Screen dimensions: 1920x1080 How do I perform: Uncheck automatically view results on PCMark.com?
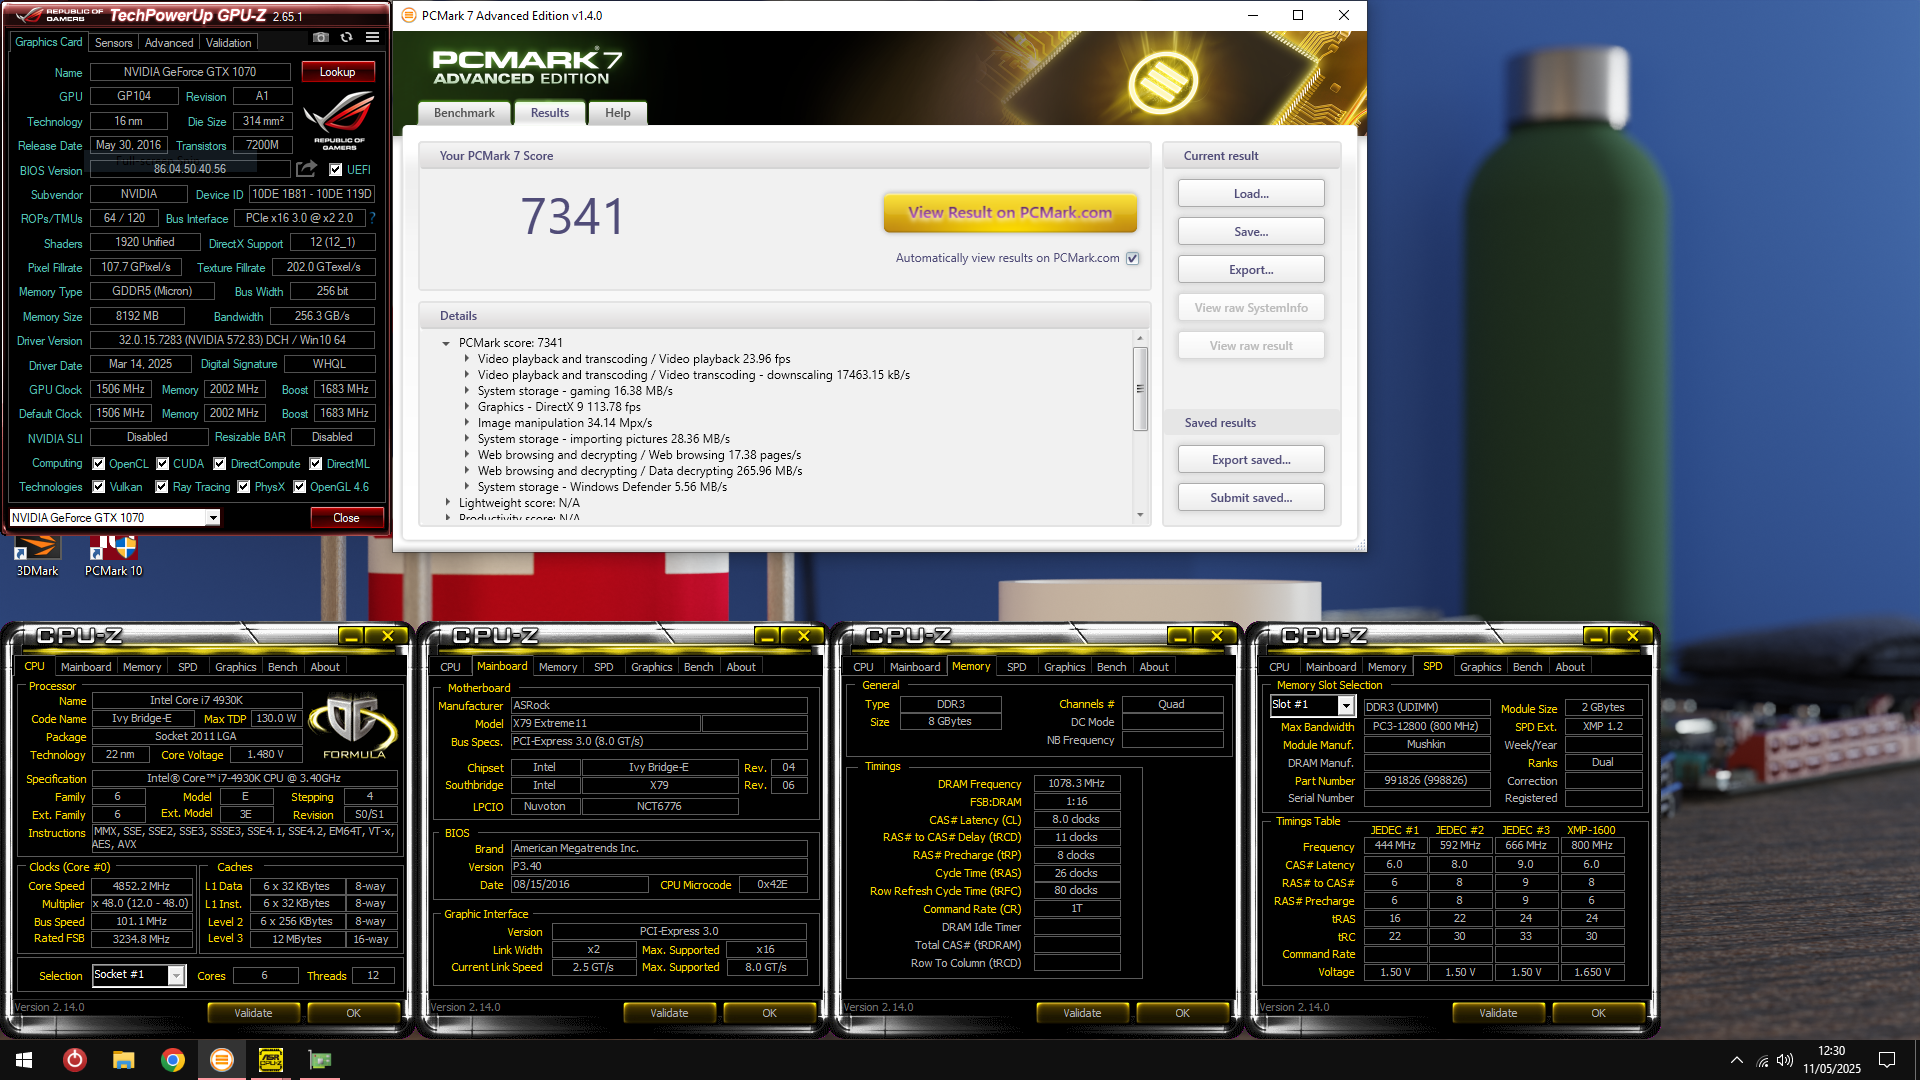pyautogui.click(x=1133, y=258)
